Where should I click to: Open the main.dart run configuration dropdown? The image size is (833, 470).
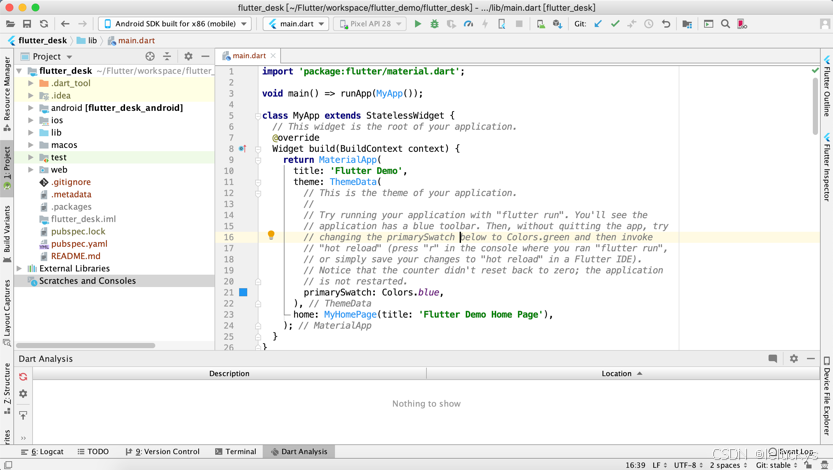pos(296,24)
